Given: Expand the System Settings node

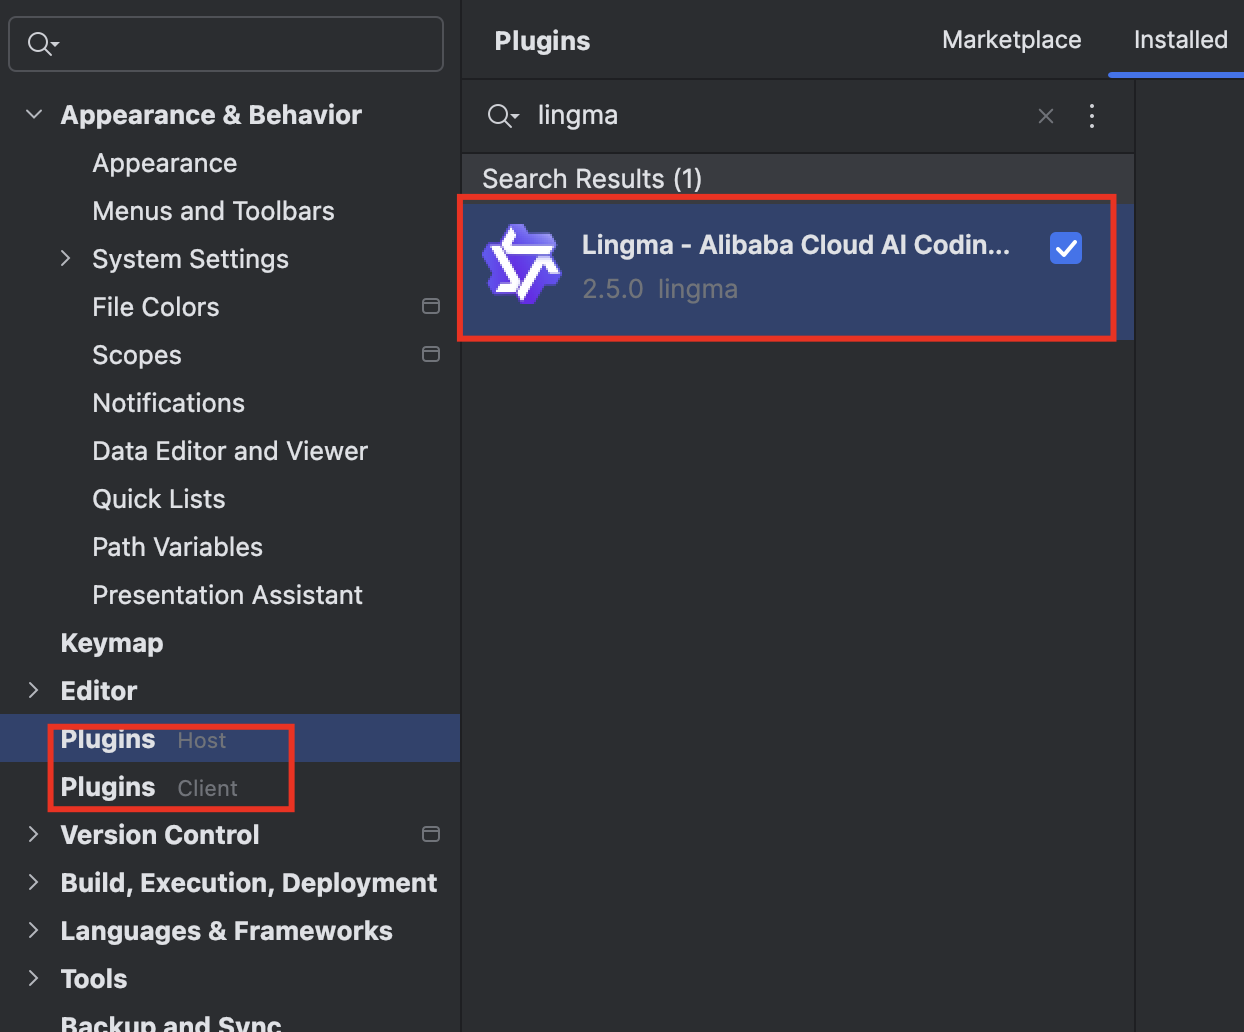Looking at the screenshot, I should coord(66,259).
